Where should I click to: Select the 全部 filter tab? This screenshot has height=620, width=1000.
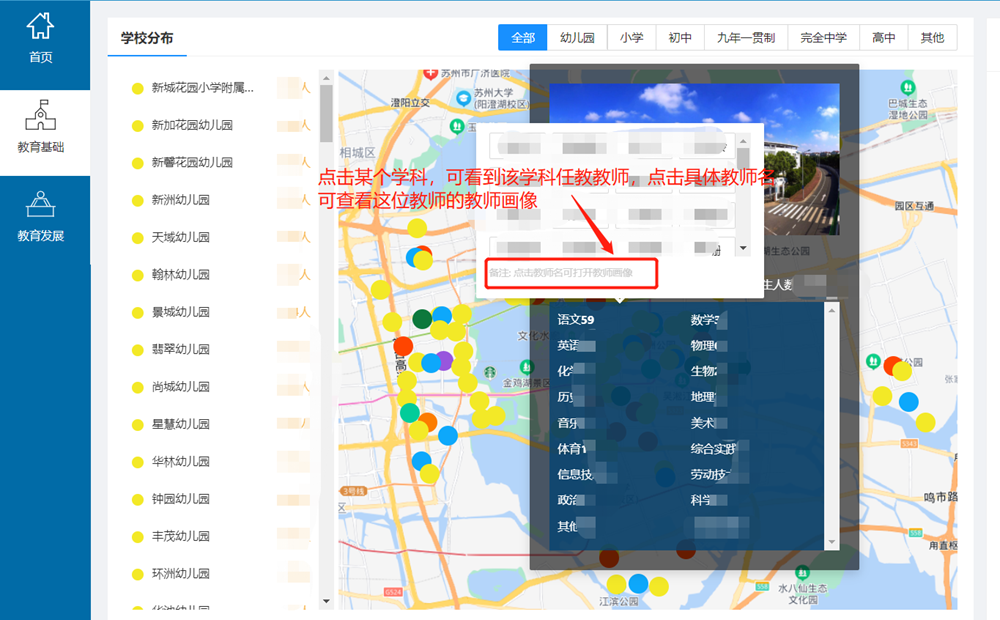coord(523,38)
